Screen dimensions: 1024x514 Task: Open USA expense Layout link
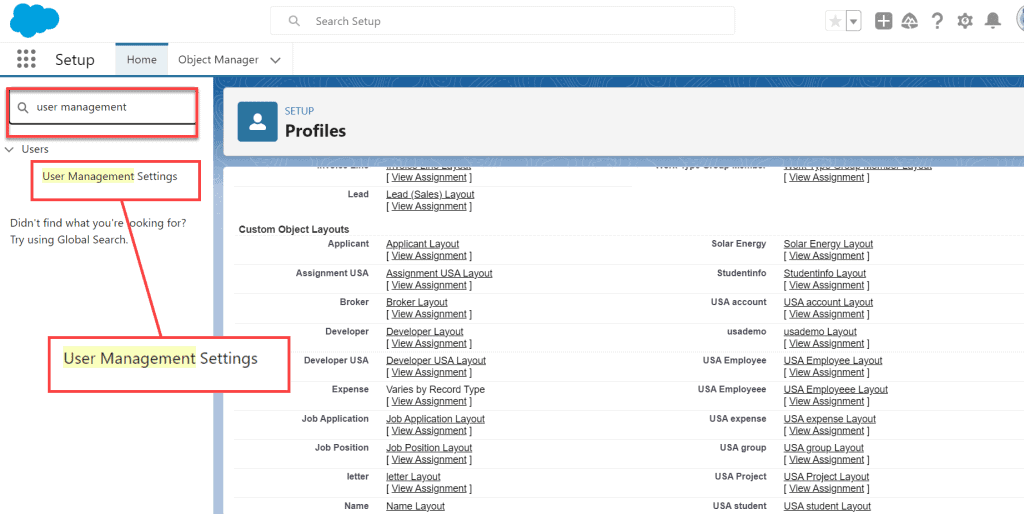(829, 419)
